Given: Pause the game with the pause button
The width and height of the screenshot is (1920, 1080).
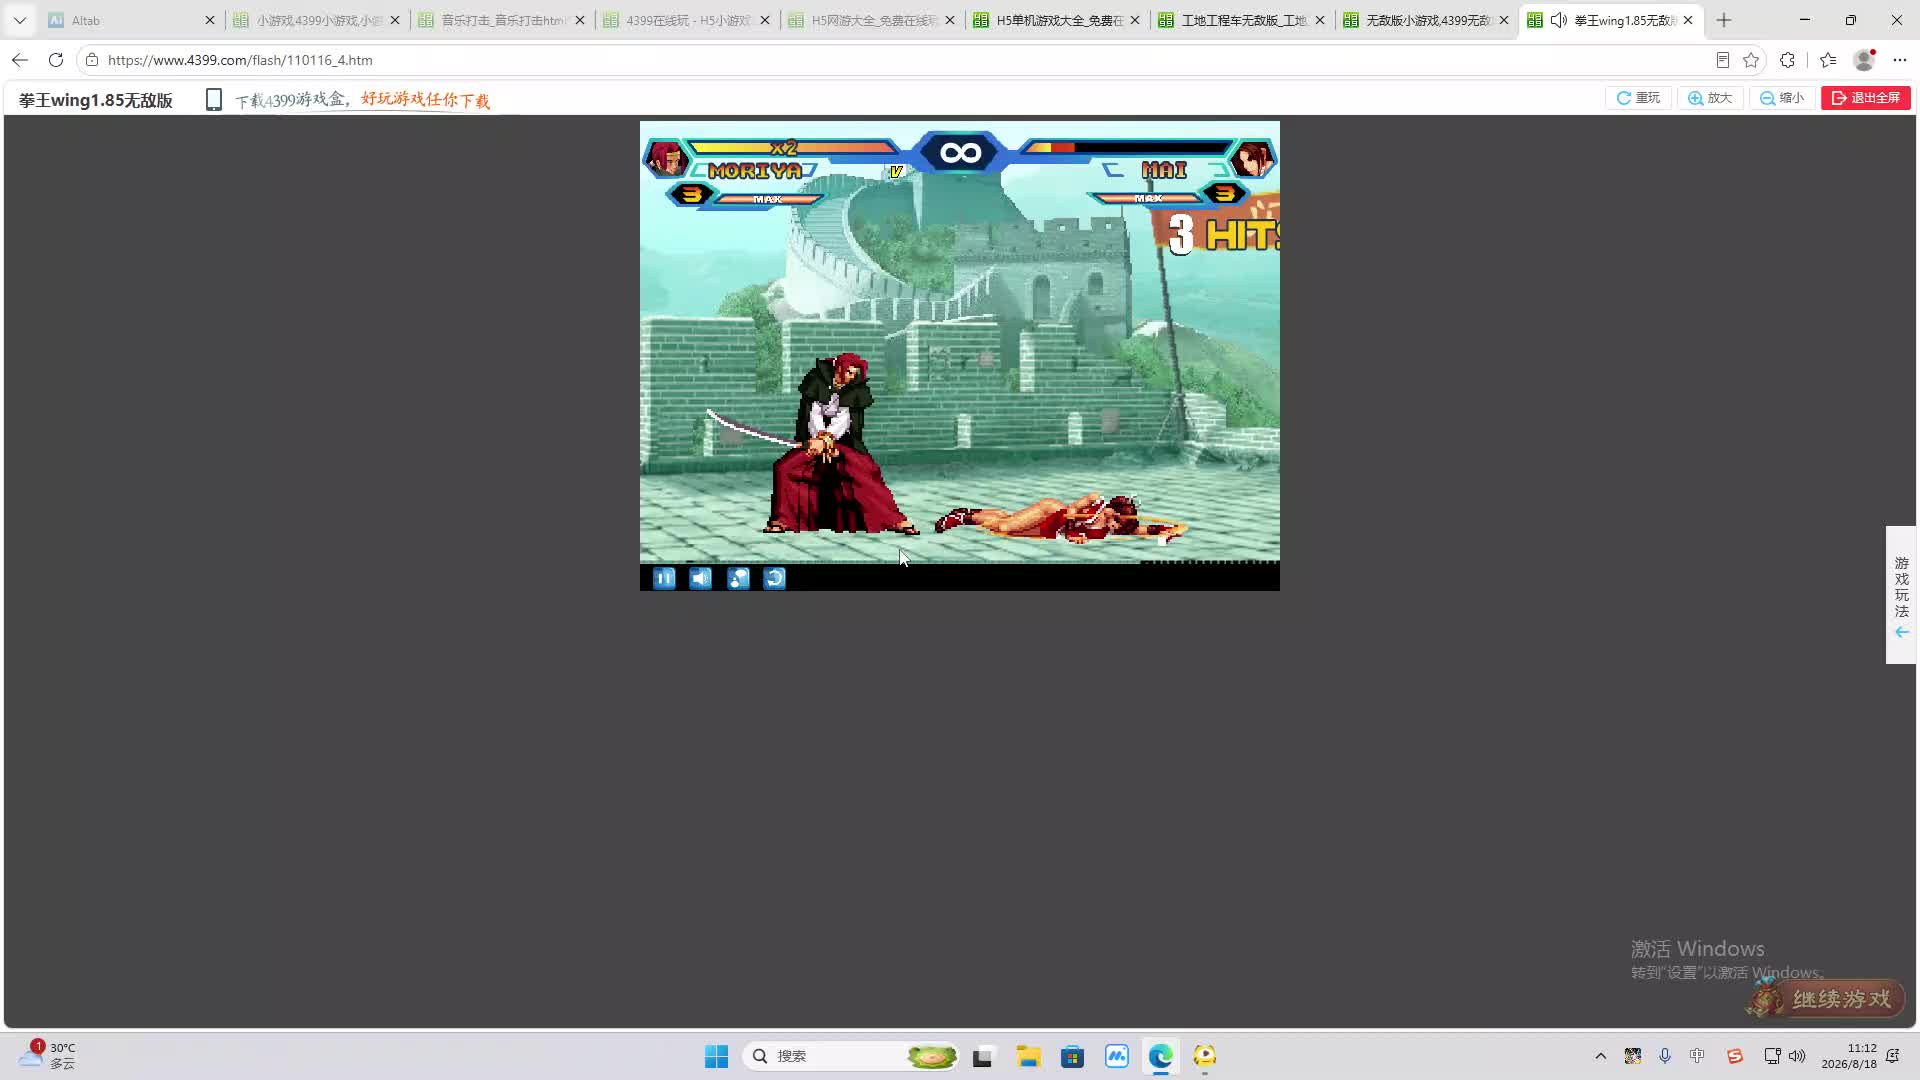Looking at the screenshot, I should tap(664, 578).
